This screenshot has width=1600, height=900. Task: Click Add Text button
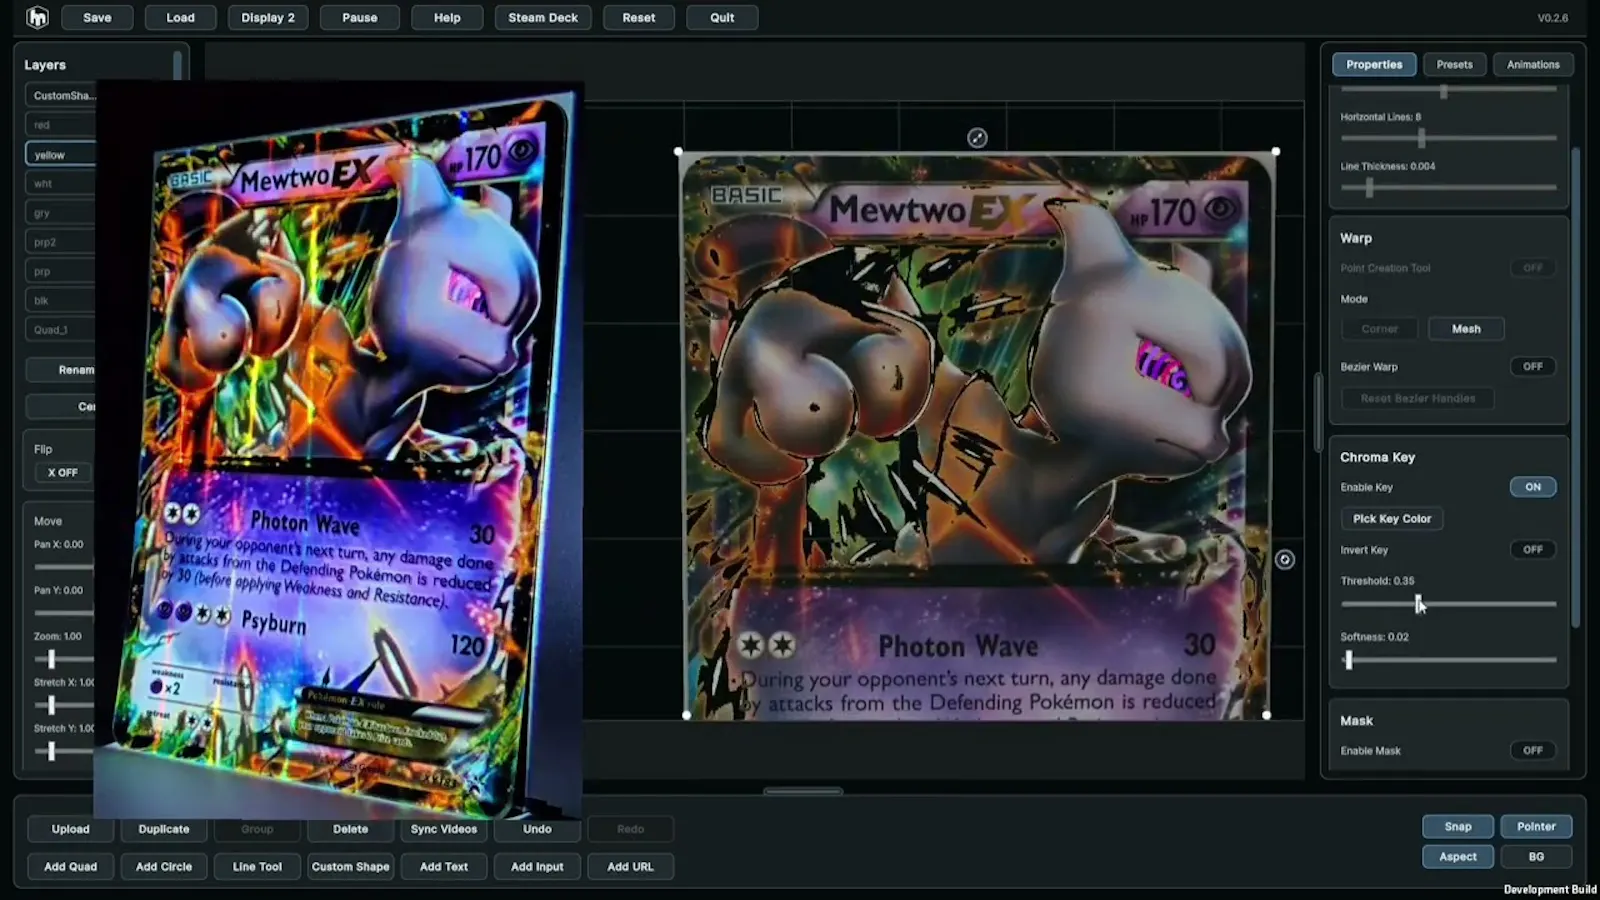tap(444, 867)
